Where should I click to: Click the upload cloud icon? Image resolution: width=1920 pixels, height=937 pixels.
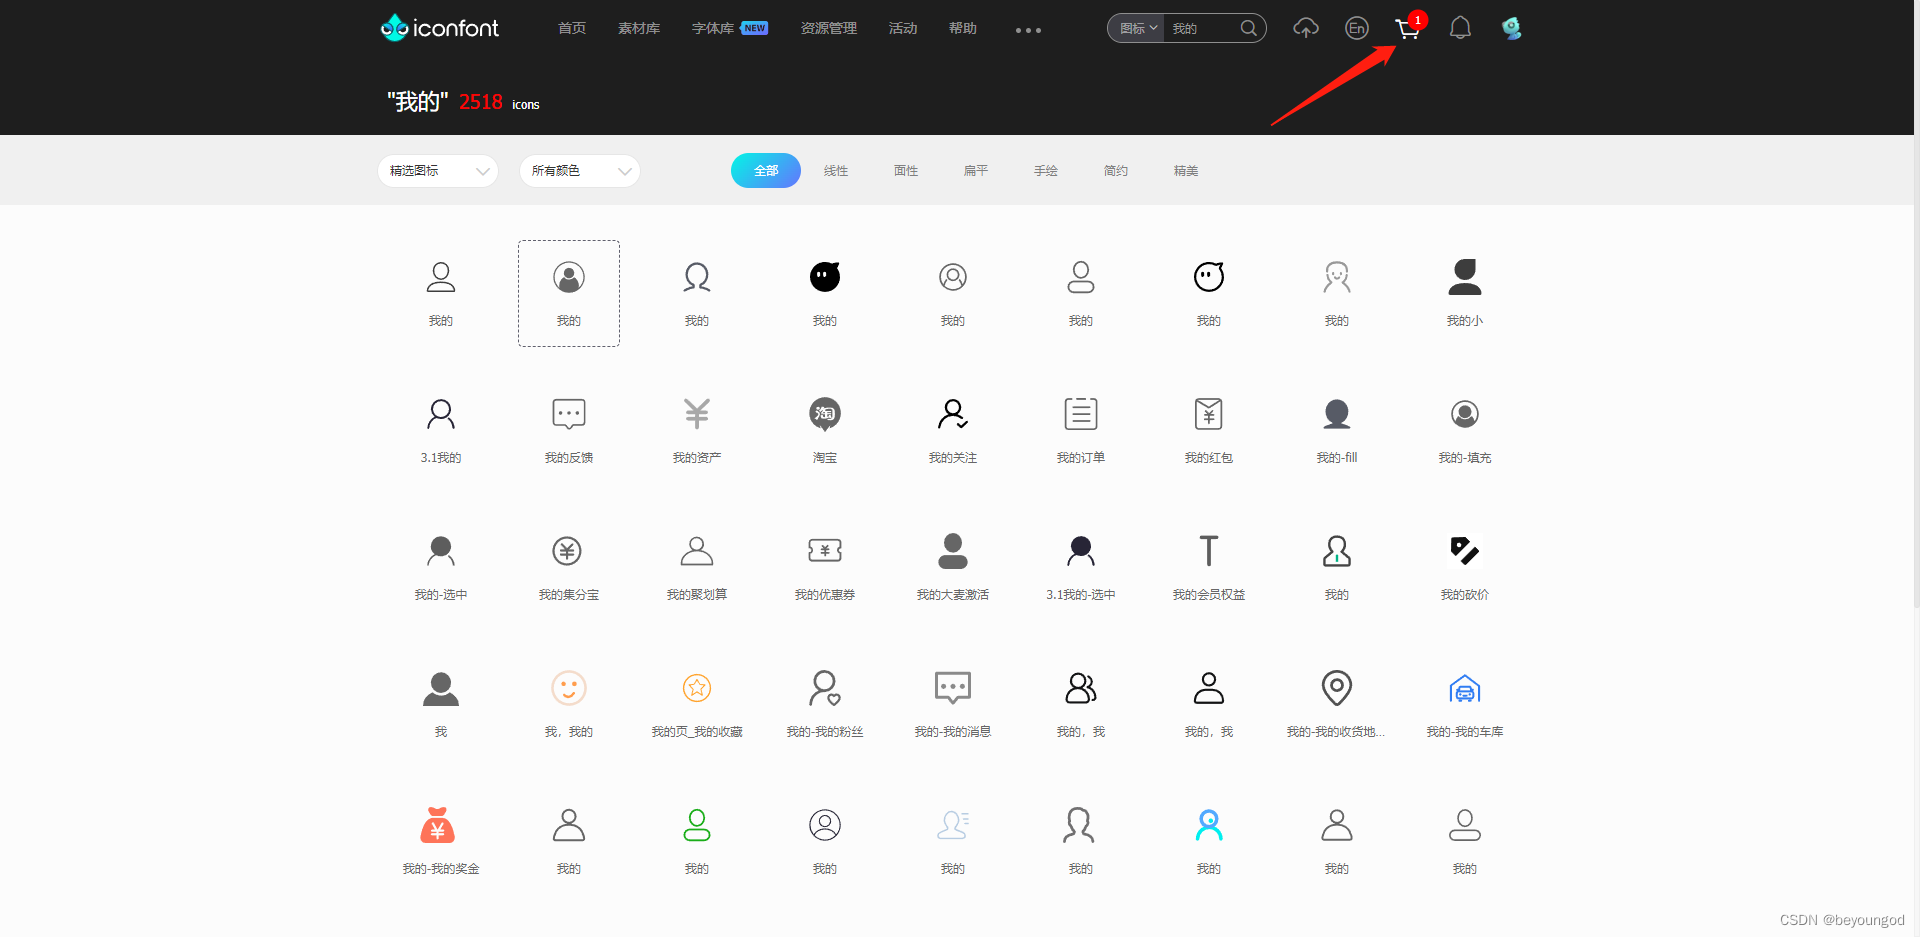coord(1306,28)
